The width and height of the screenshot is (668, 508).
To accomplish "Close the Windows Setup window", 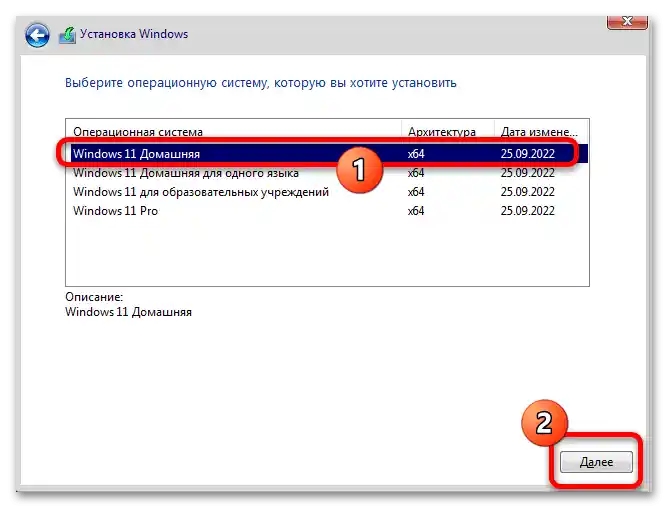I will [x=627, y=21].
